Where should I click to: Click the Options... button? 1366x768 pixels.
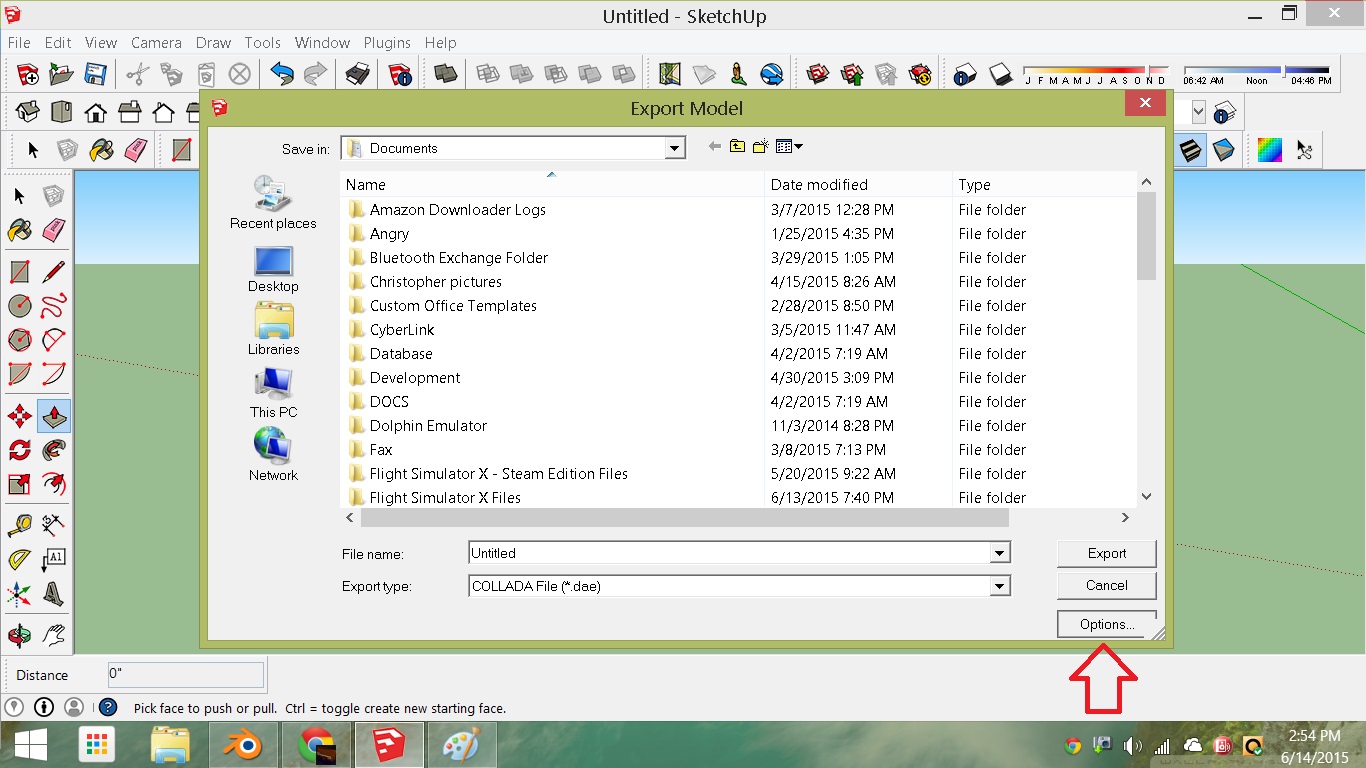[1107, 624]
